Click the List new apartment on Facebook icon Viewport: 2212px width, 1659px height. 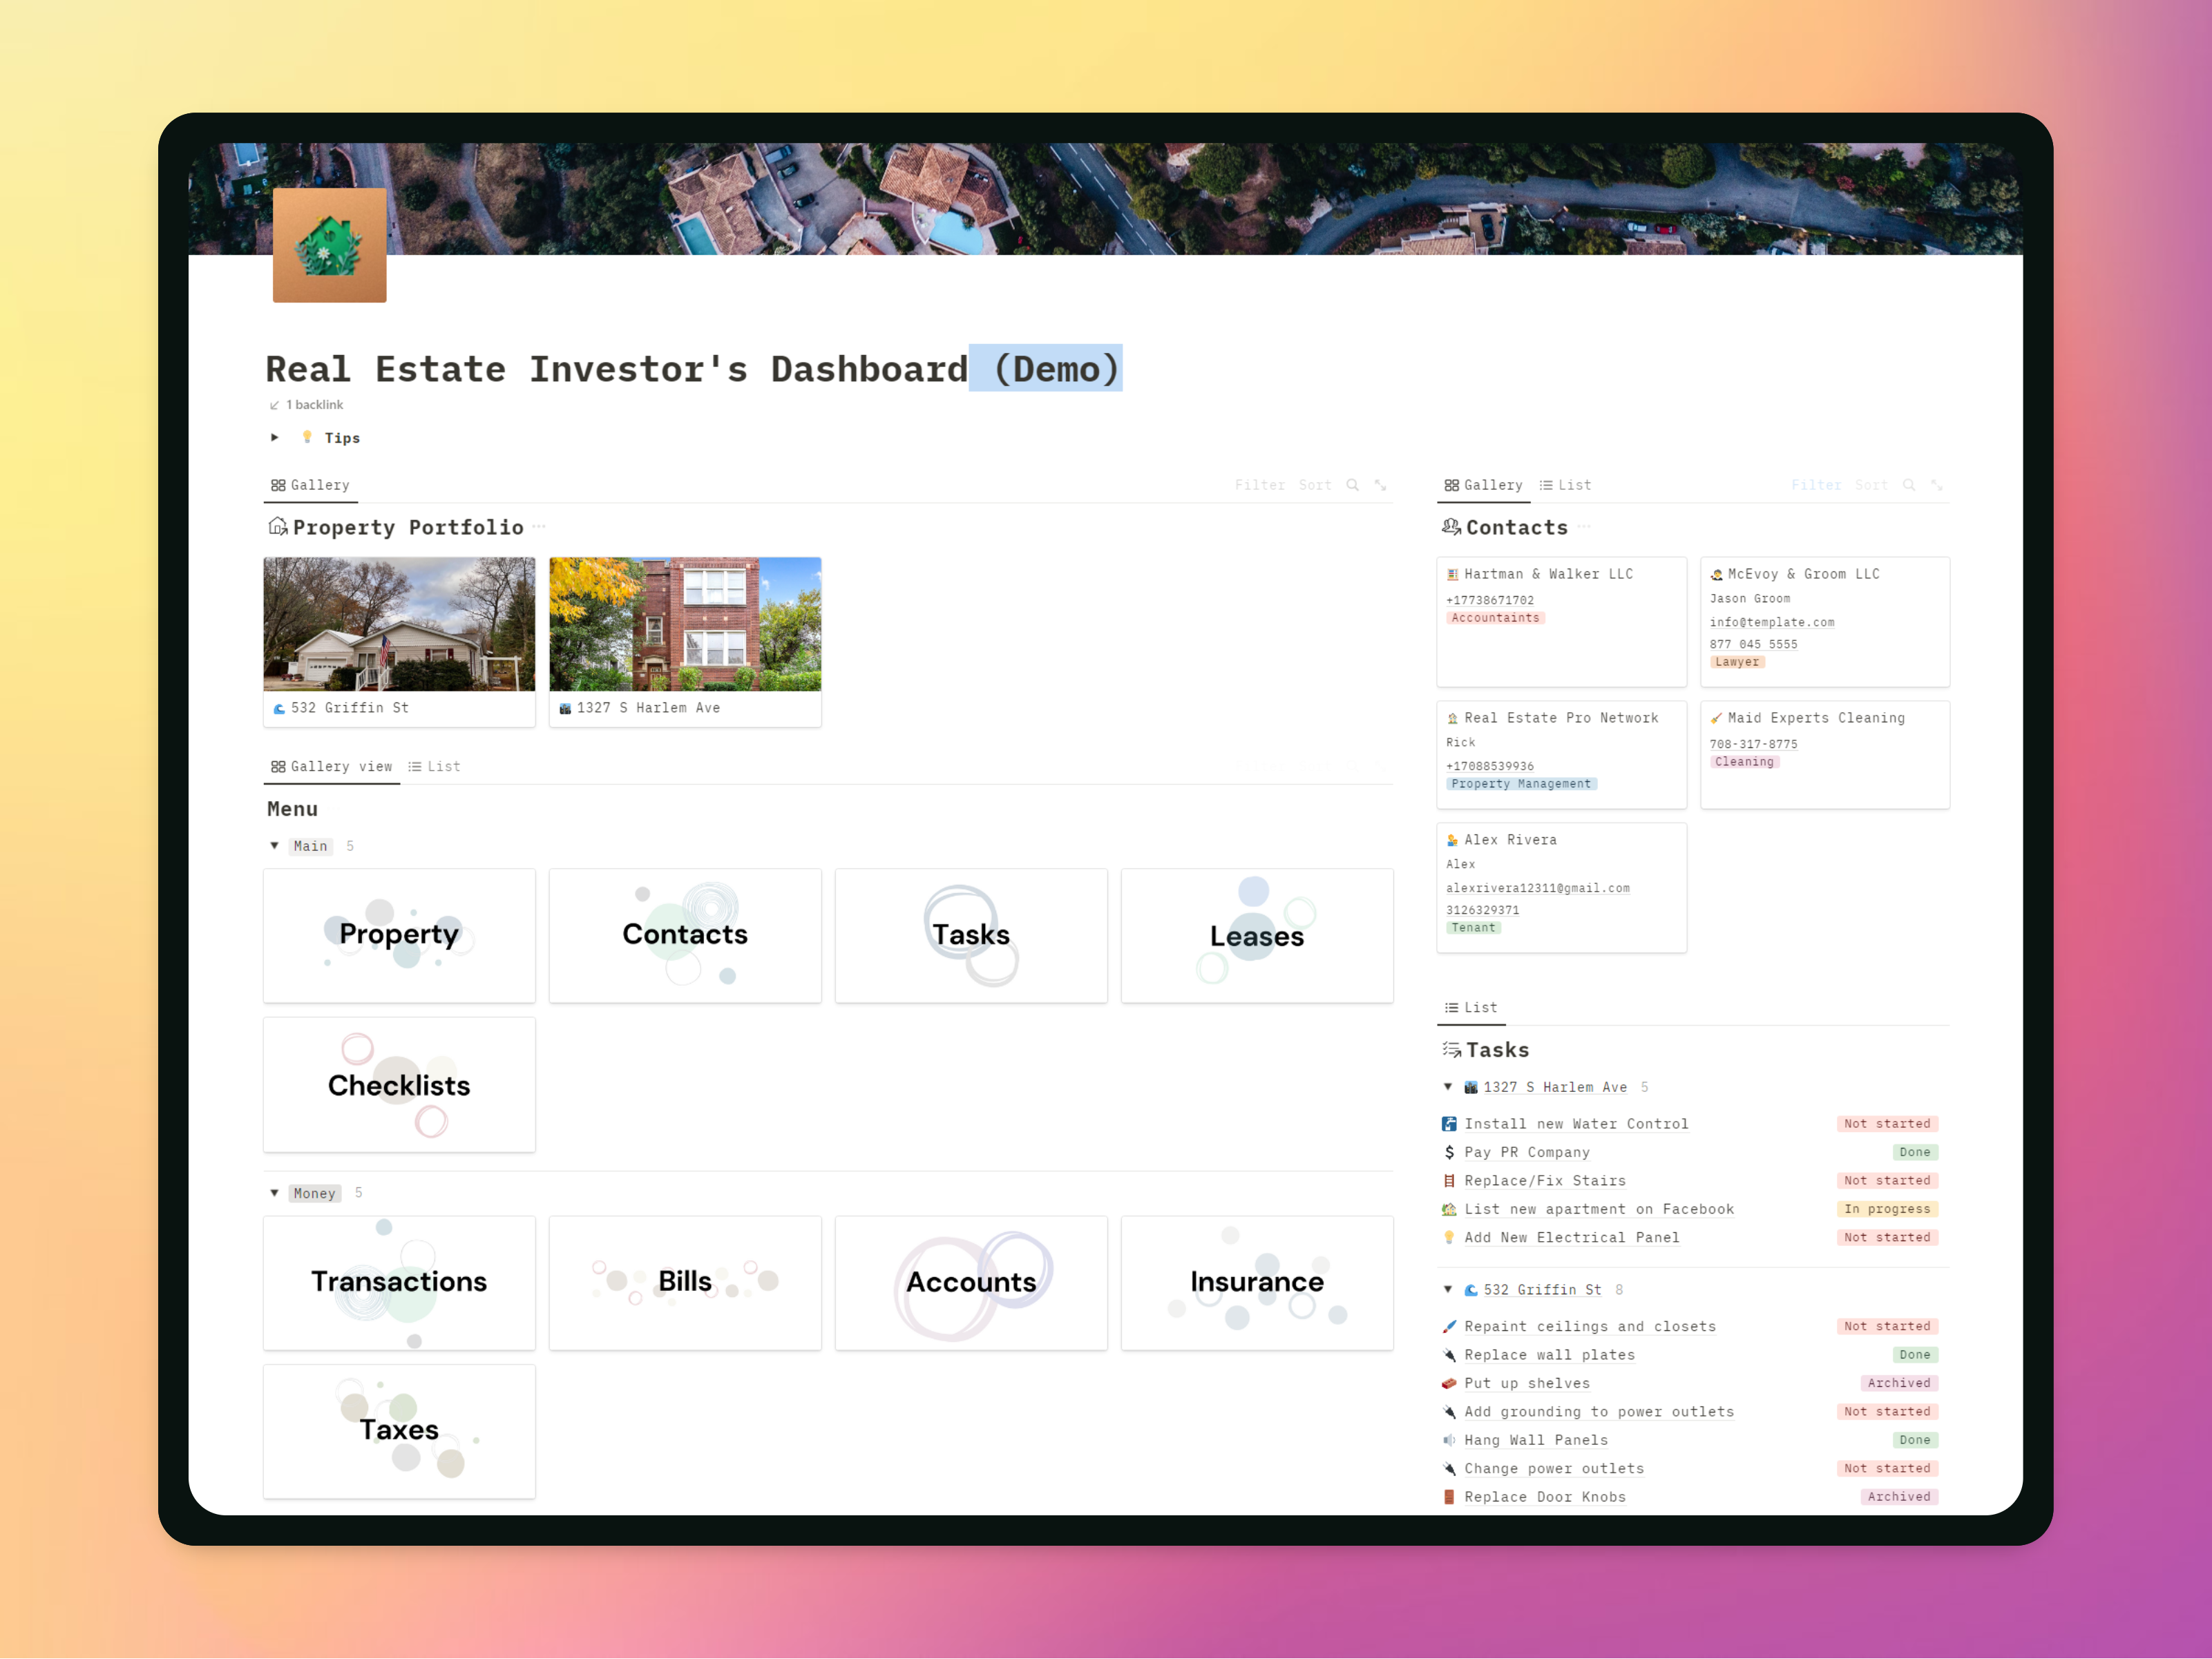click(1449, 1209)
